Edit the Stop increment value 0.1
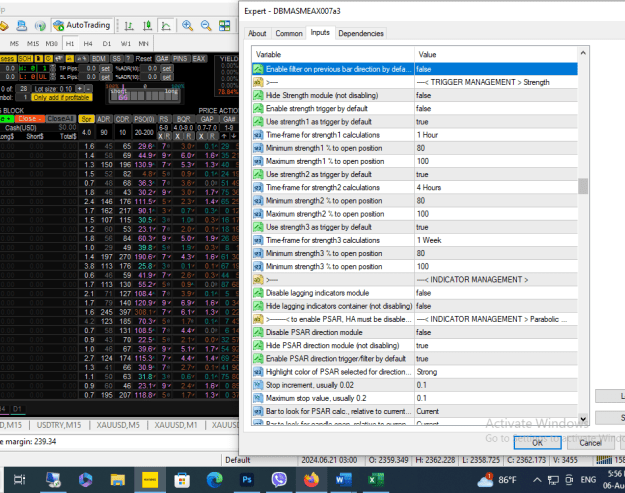 (496, 385)
